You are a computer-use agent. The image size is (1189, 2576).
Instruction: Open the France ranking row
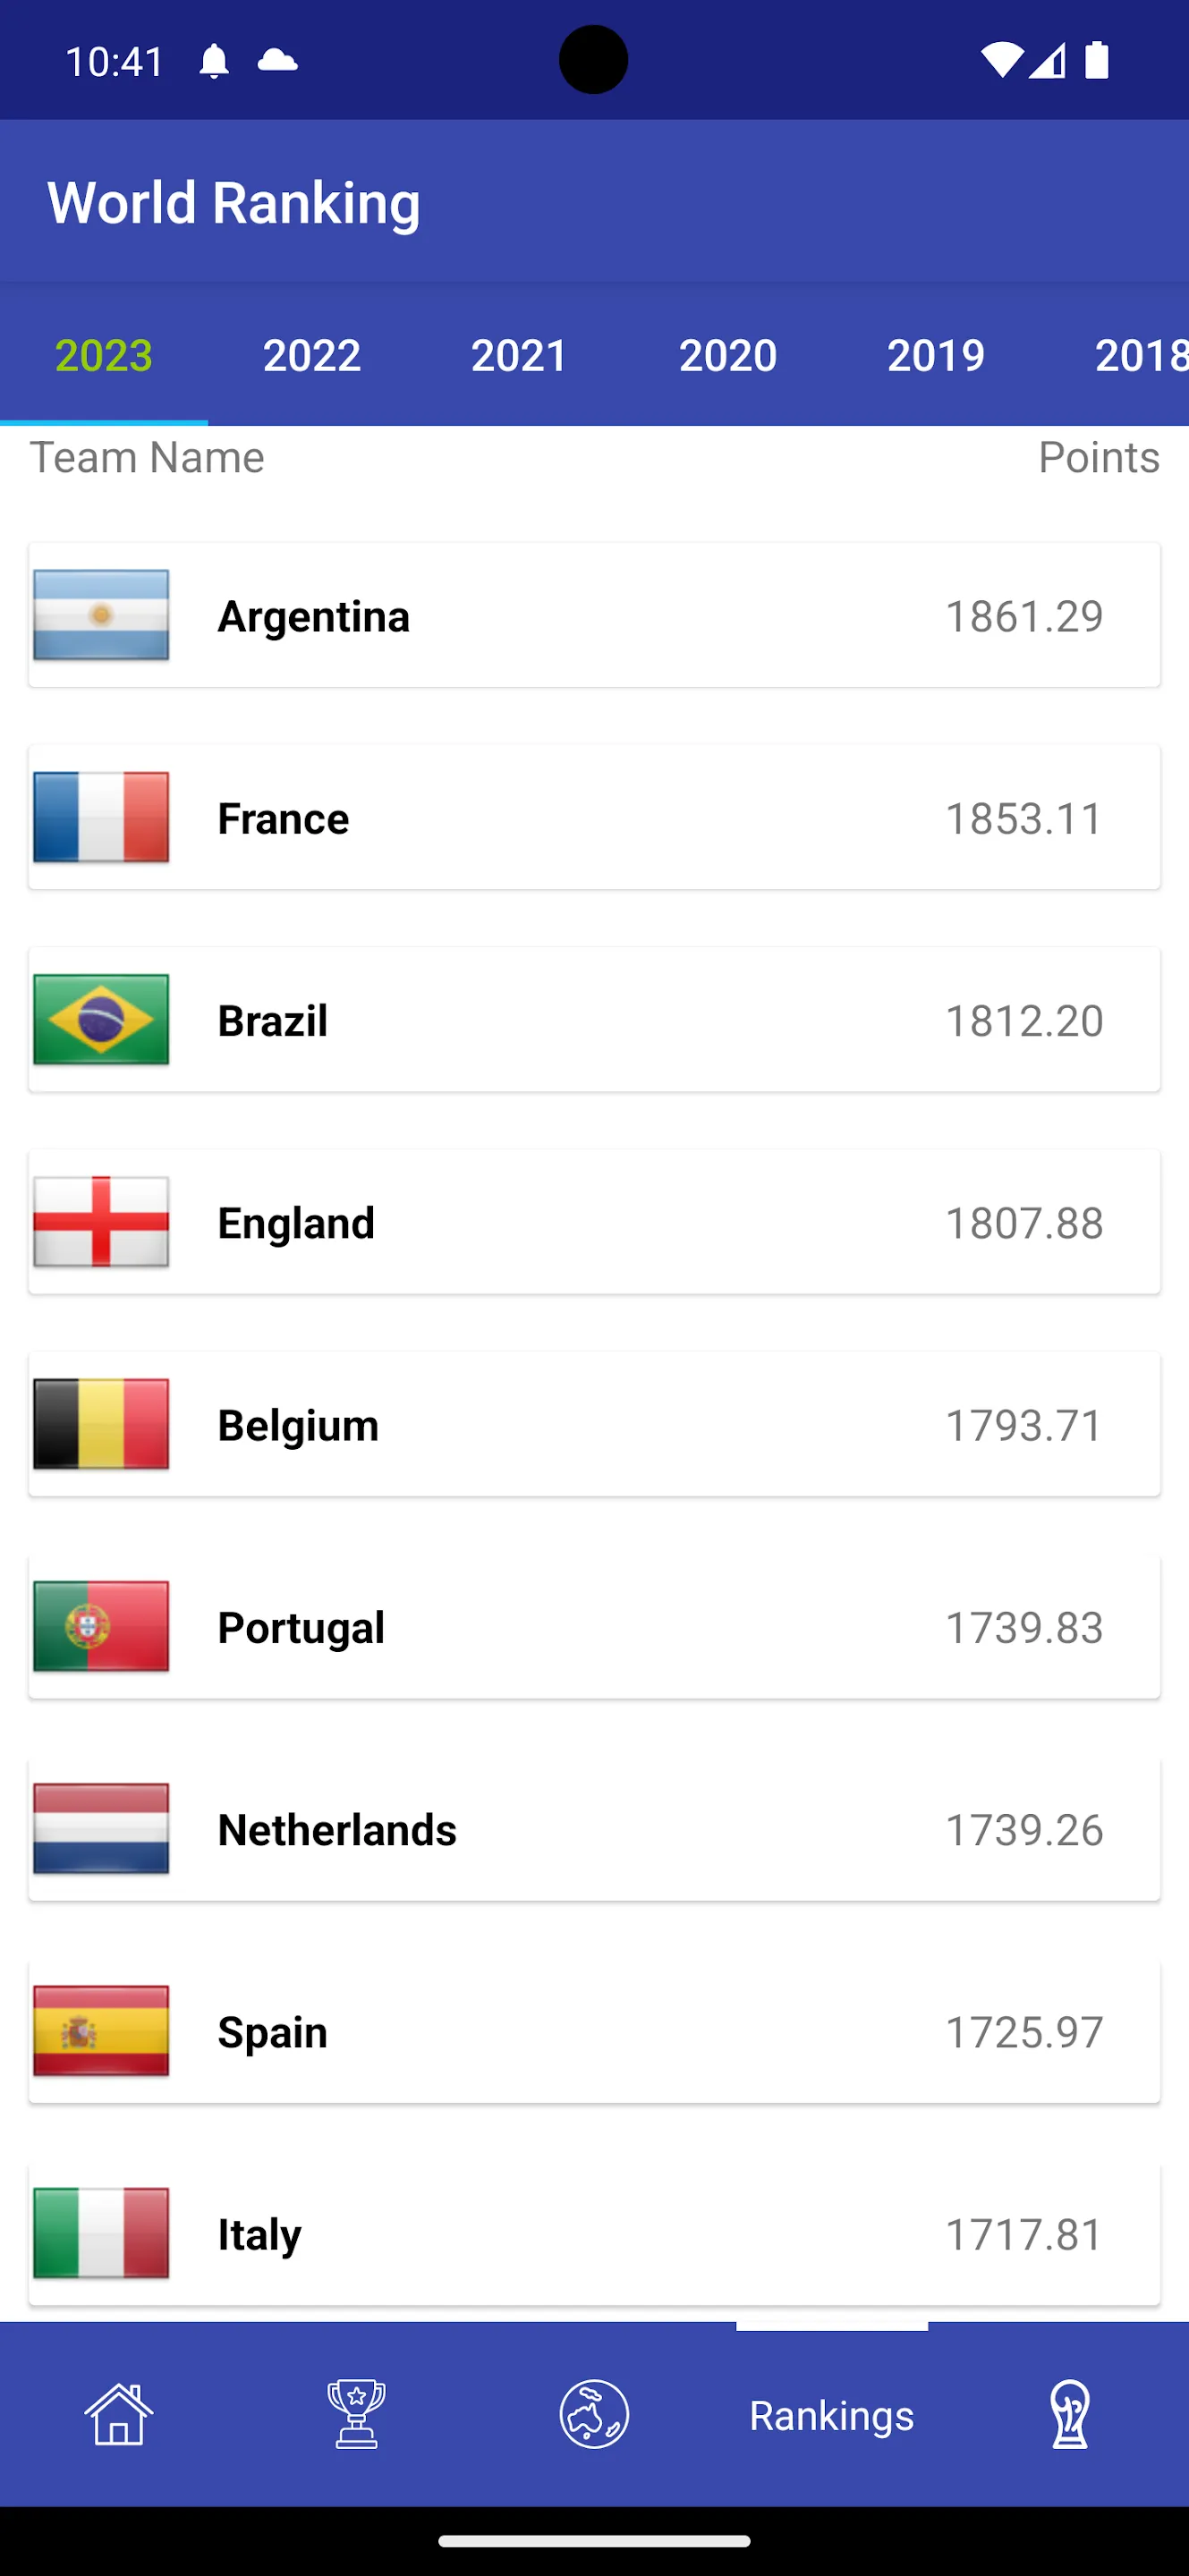tap(594, 817)
